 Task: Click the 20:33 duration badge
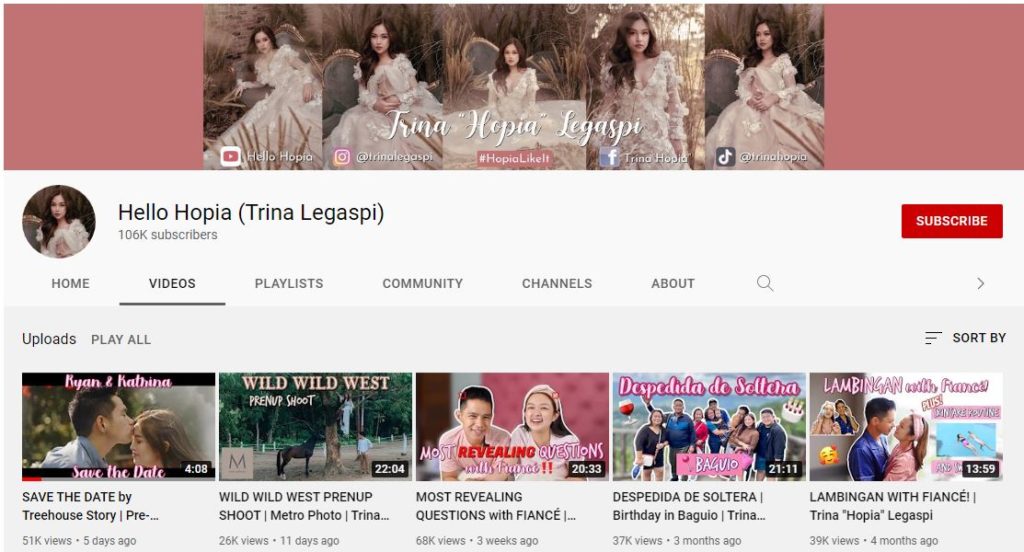586,469
